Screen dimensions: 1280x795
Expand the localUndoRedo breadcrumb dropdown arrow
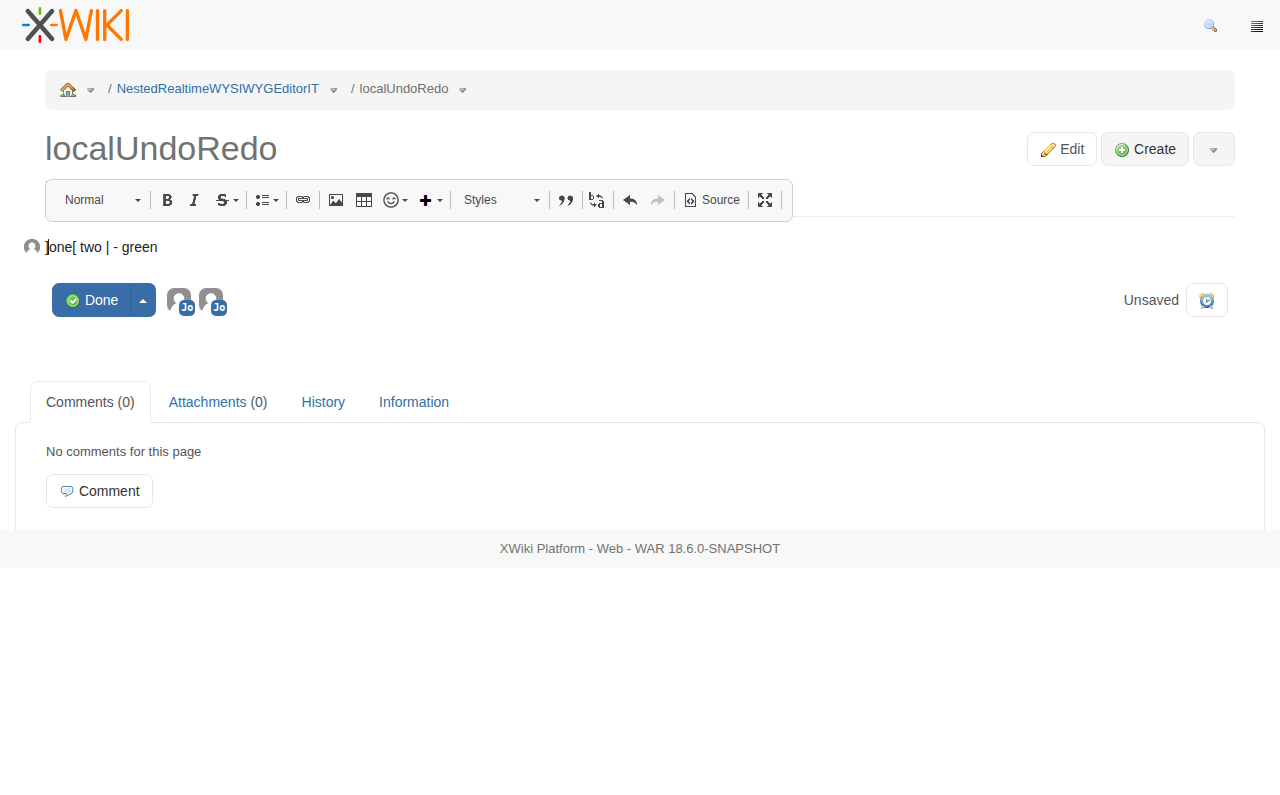pos(462,90)
